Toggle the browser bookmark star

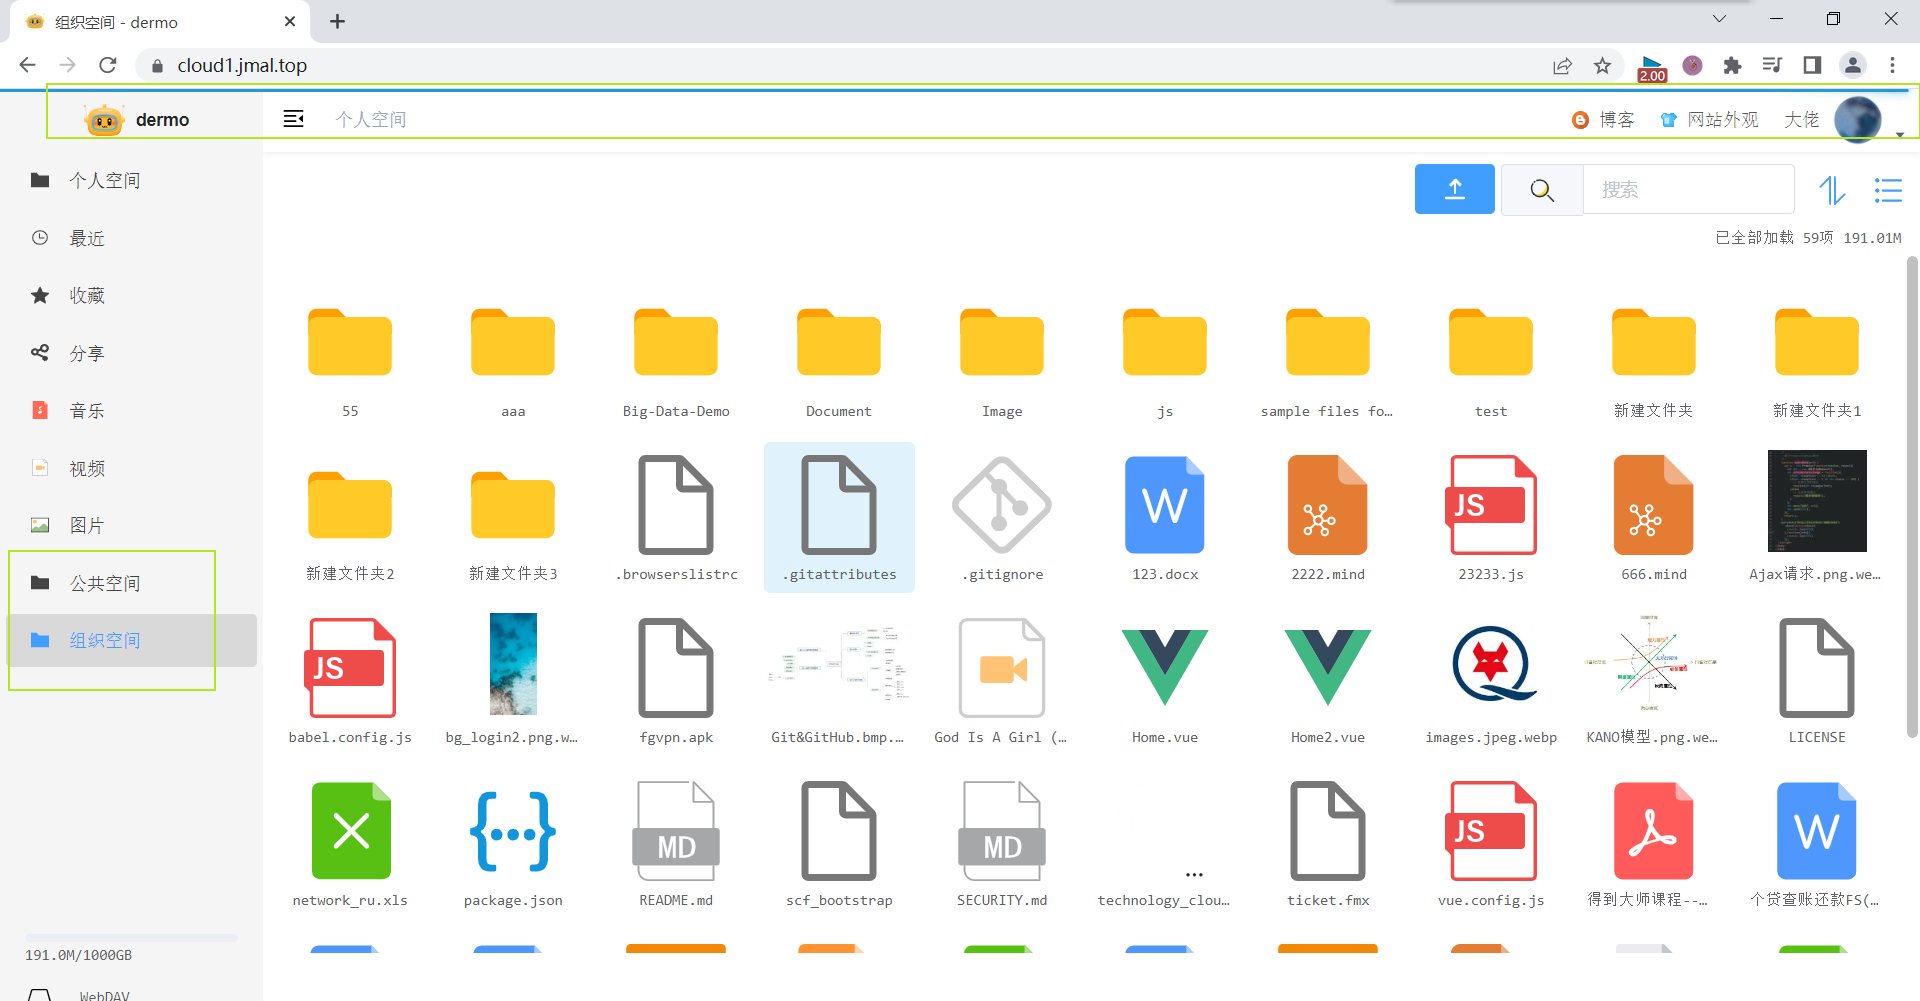point(1602,65)
